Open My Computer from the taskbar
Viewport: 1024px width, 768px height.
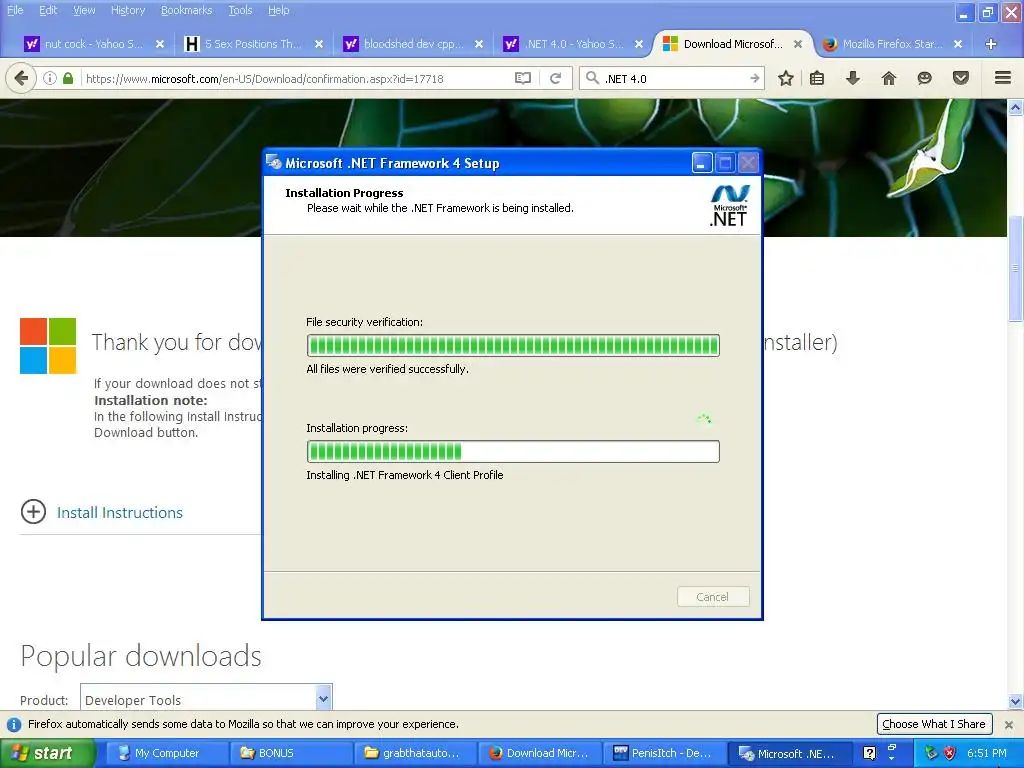[166, 753]
